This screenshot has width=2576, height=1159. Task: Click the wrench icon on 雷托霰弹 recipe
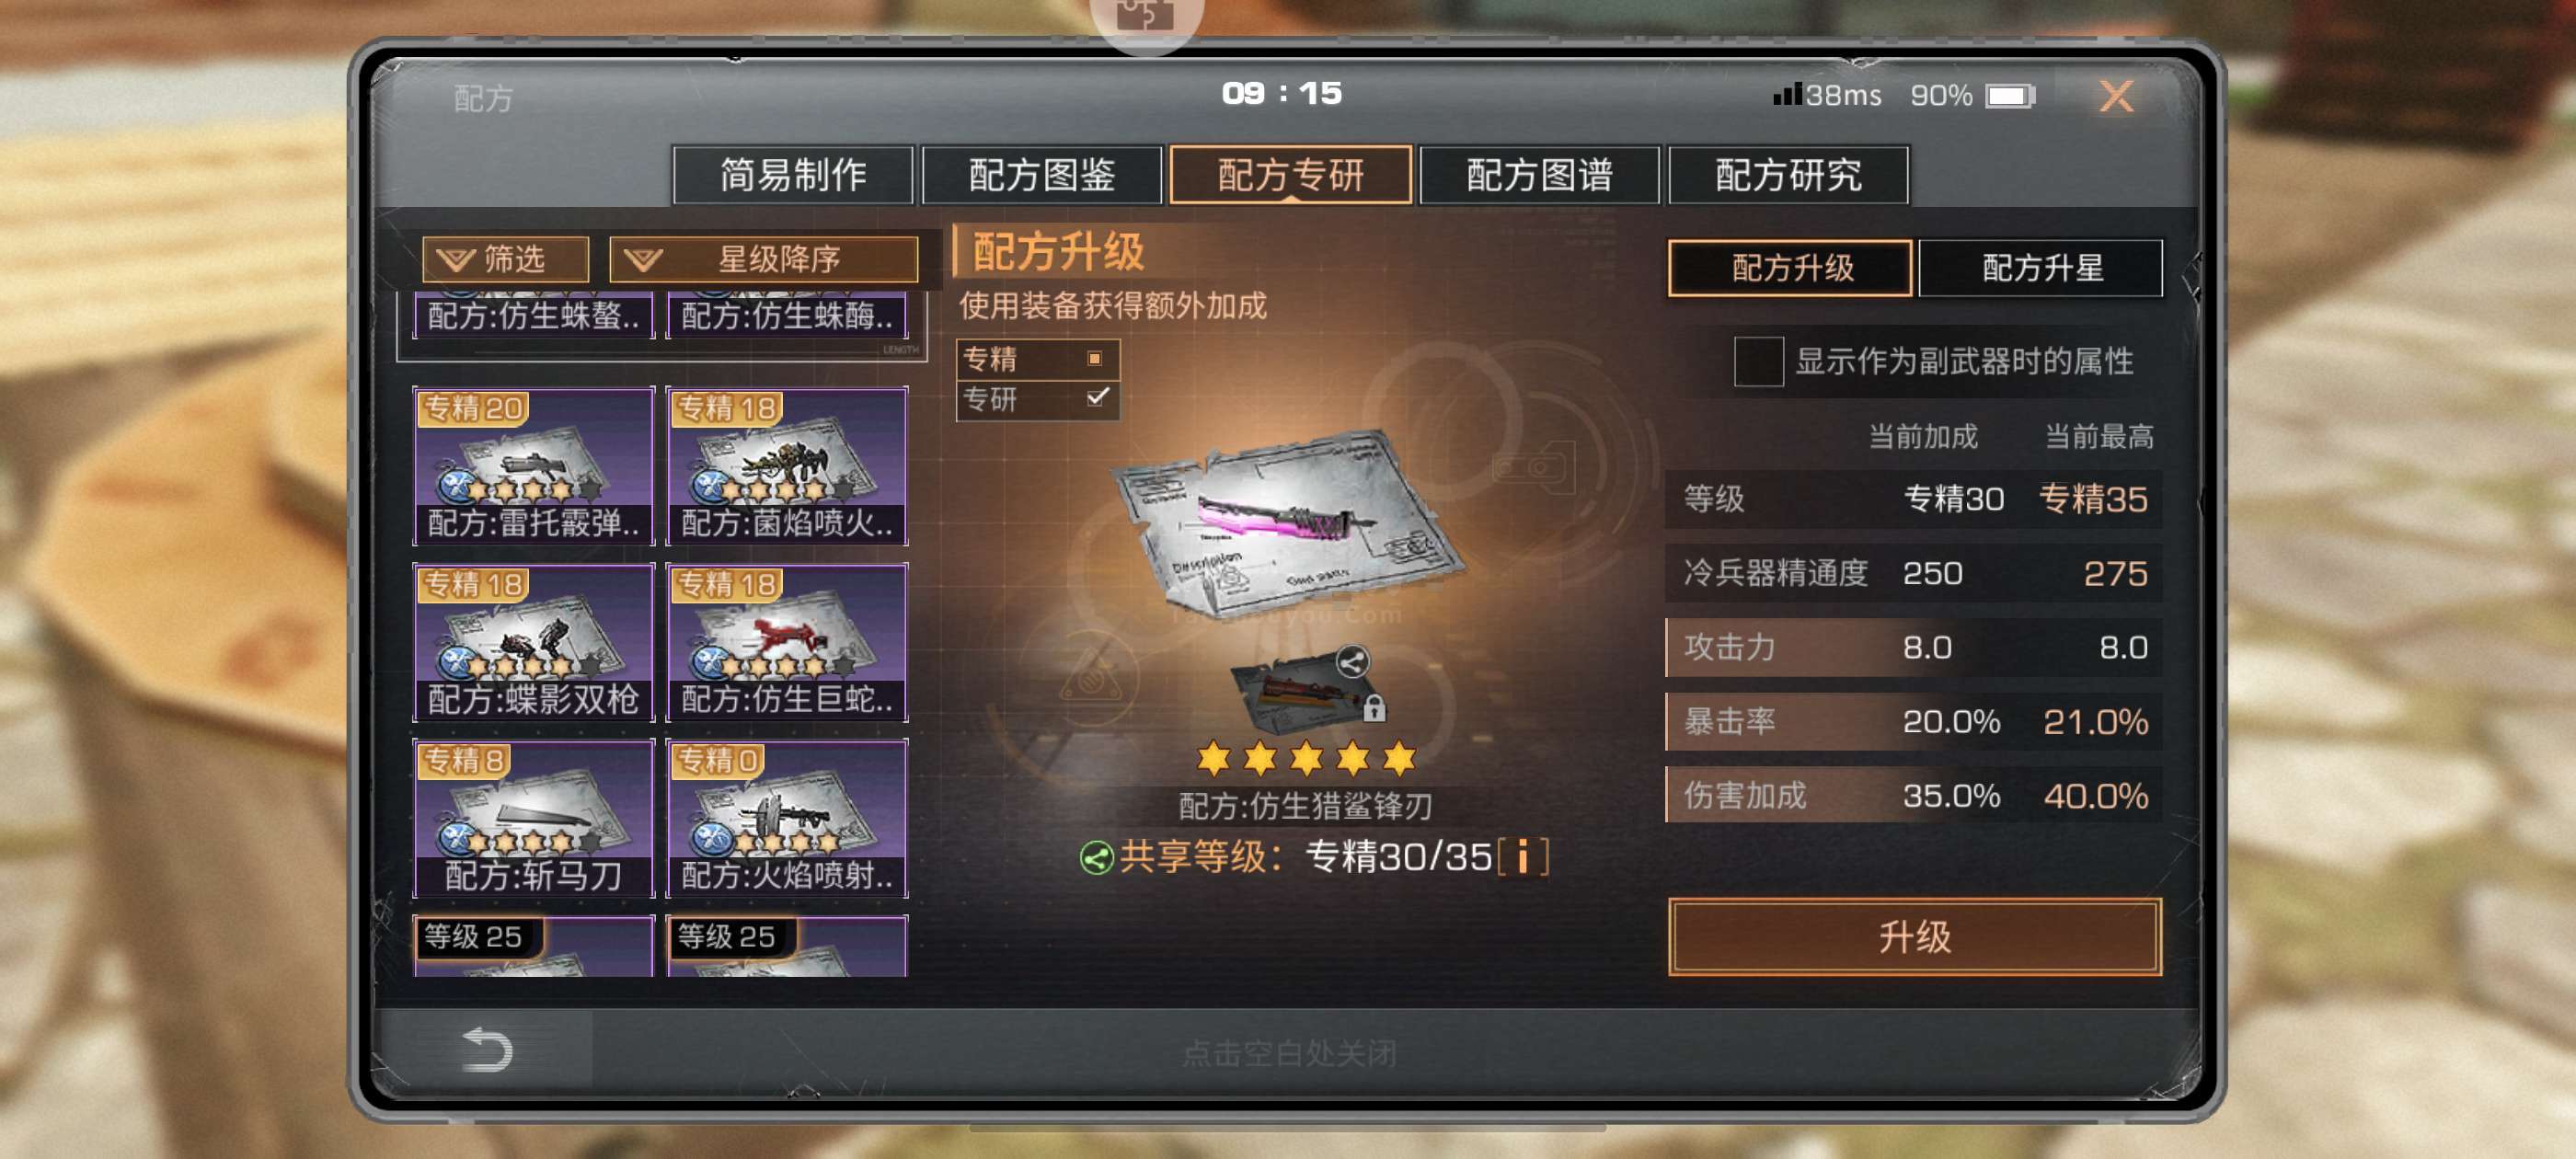click(x=457, y=487)
